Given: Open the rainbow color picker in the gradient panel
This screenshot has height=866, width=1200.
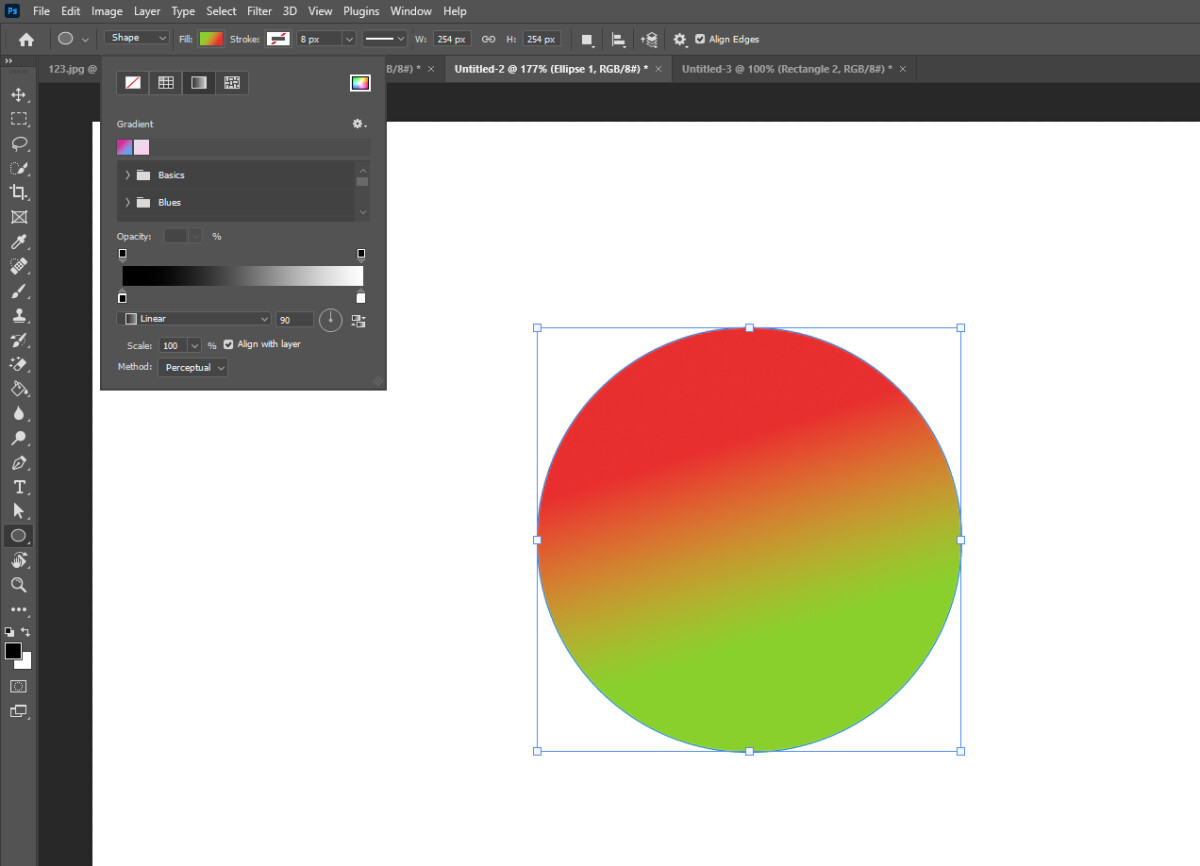Looking at the screenshot, I should pos(360,82).
